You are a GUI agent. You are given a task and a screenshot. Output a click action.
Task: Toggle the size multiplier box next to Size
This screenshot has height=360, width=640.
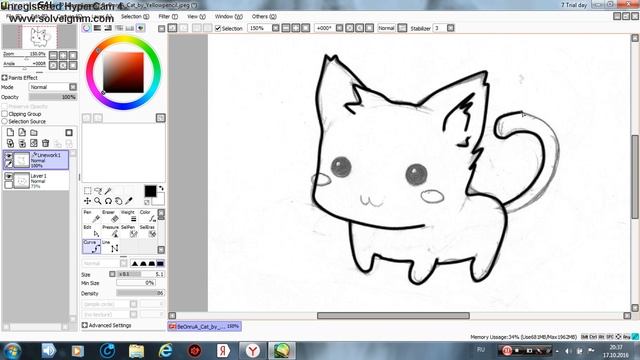click(x=112, y=274)
